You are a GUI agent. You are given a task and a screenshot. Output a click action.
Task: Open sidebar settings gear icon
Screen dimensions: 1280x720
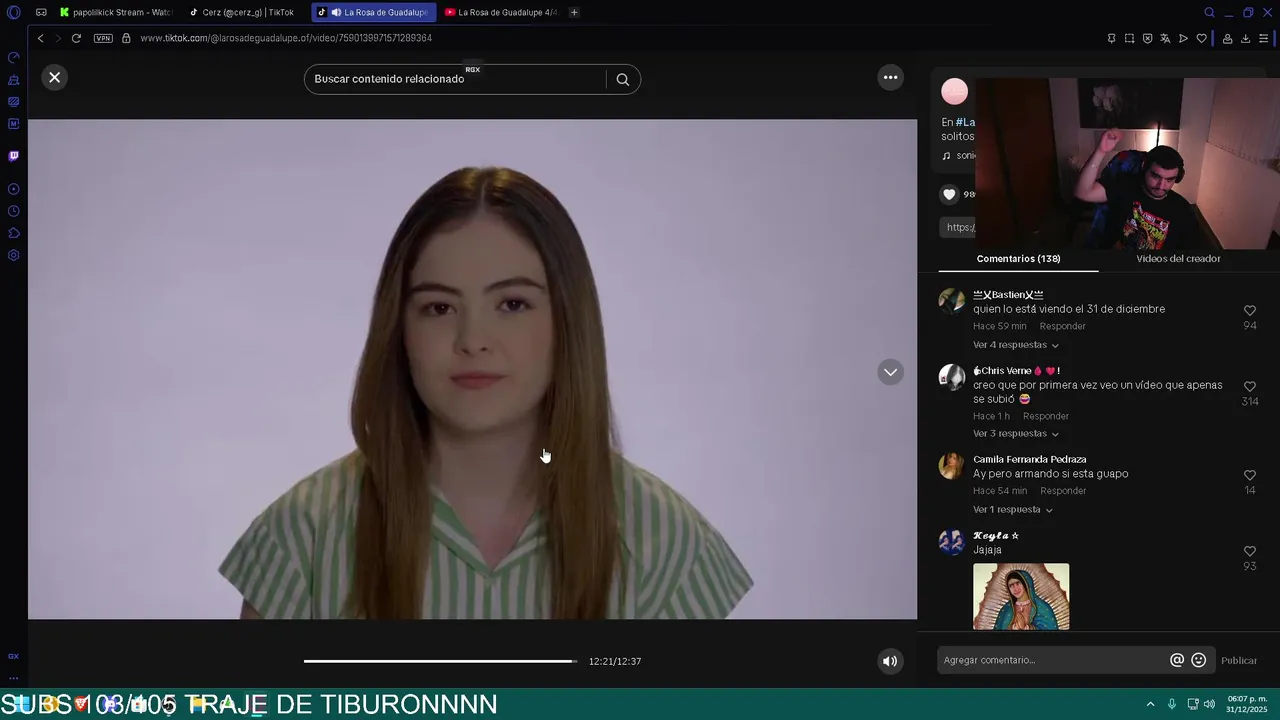13,255
